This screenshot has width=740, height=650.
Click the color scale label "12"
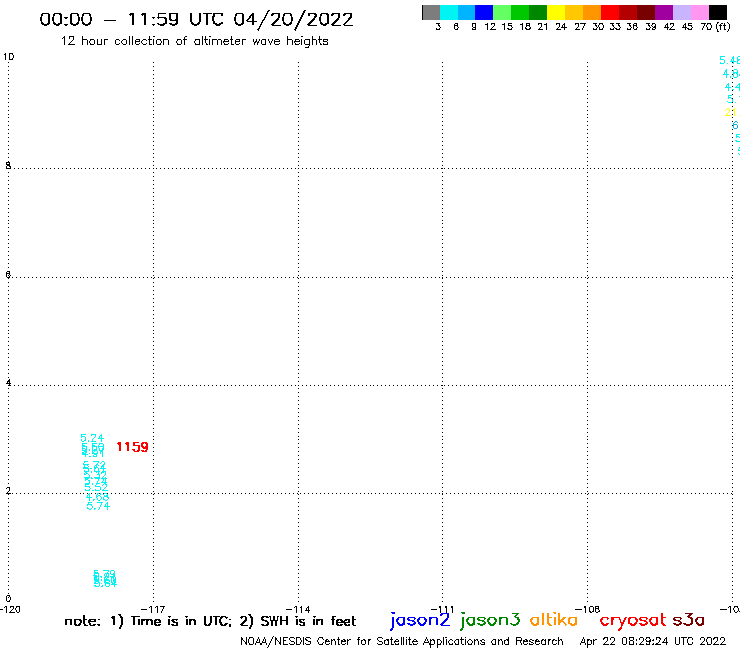point(490,26)
